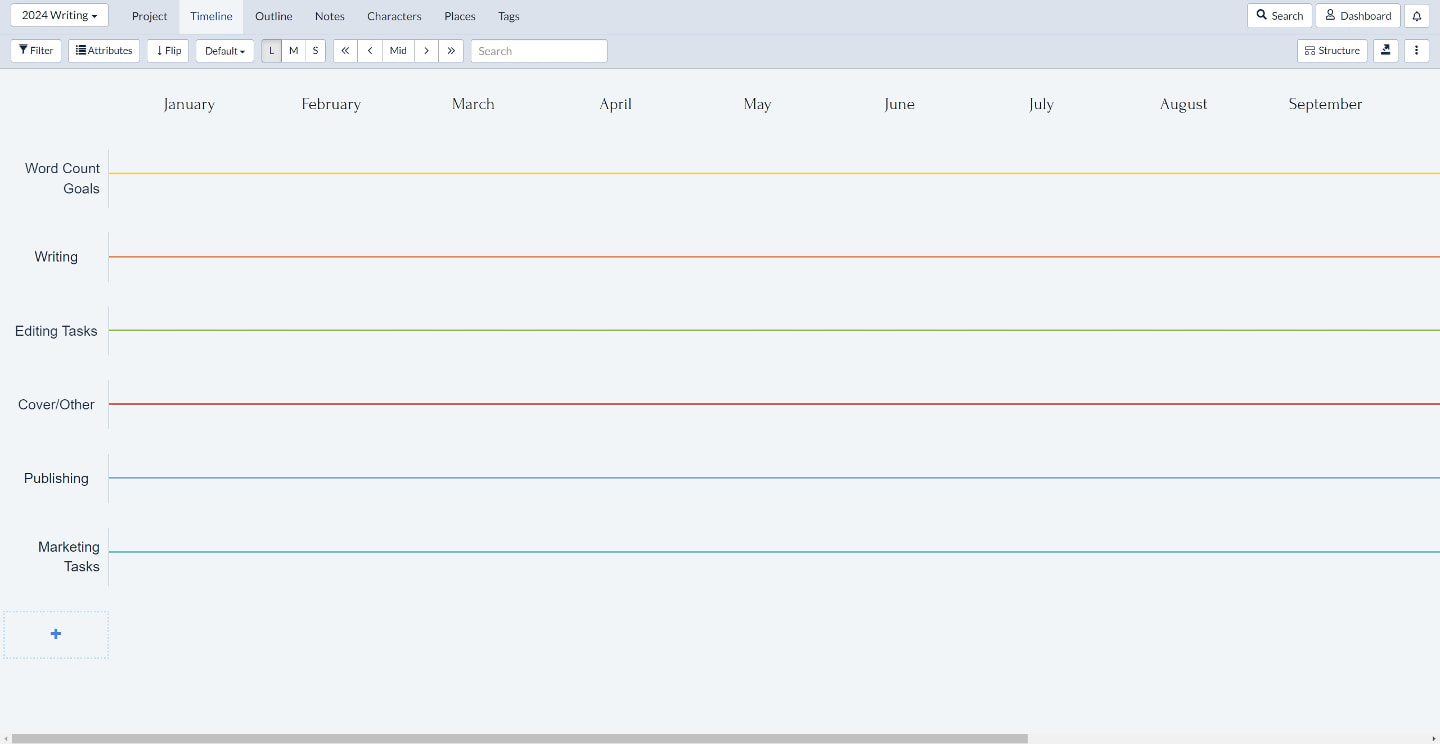Select the April chapter heading
The width and height of the screenshot is (1440, 744).
(x=615, y=104)
